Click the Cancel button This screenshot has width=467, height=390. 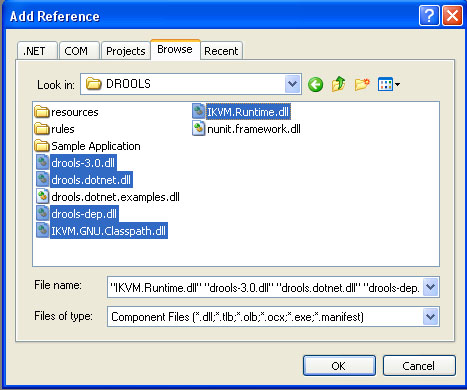point(419,366)
